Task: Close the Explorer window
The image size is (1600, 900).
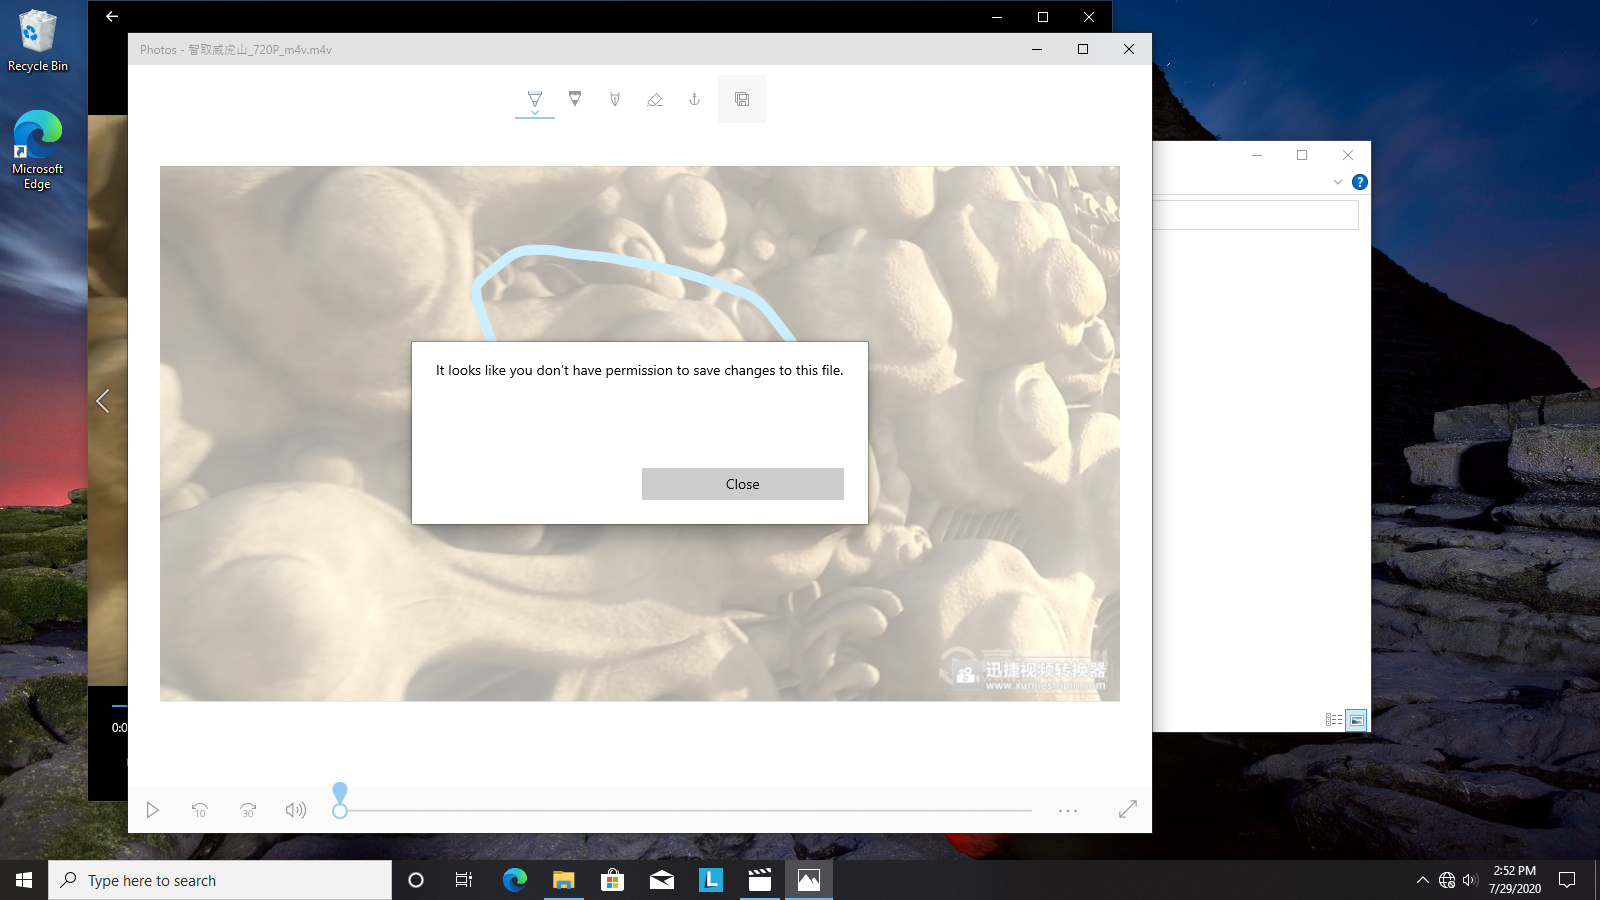Action: (x=1348, y=155)
